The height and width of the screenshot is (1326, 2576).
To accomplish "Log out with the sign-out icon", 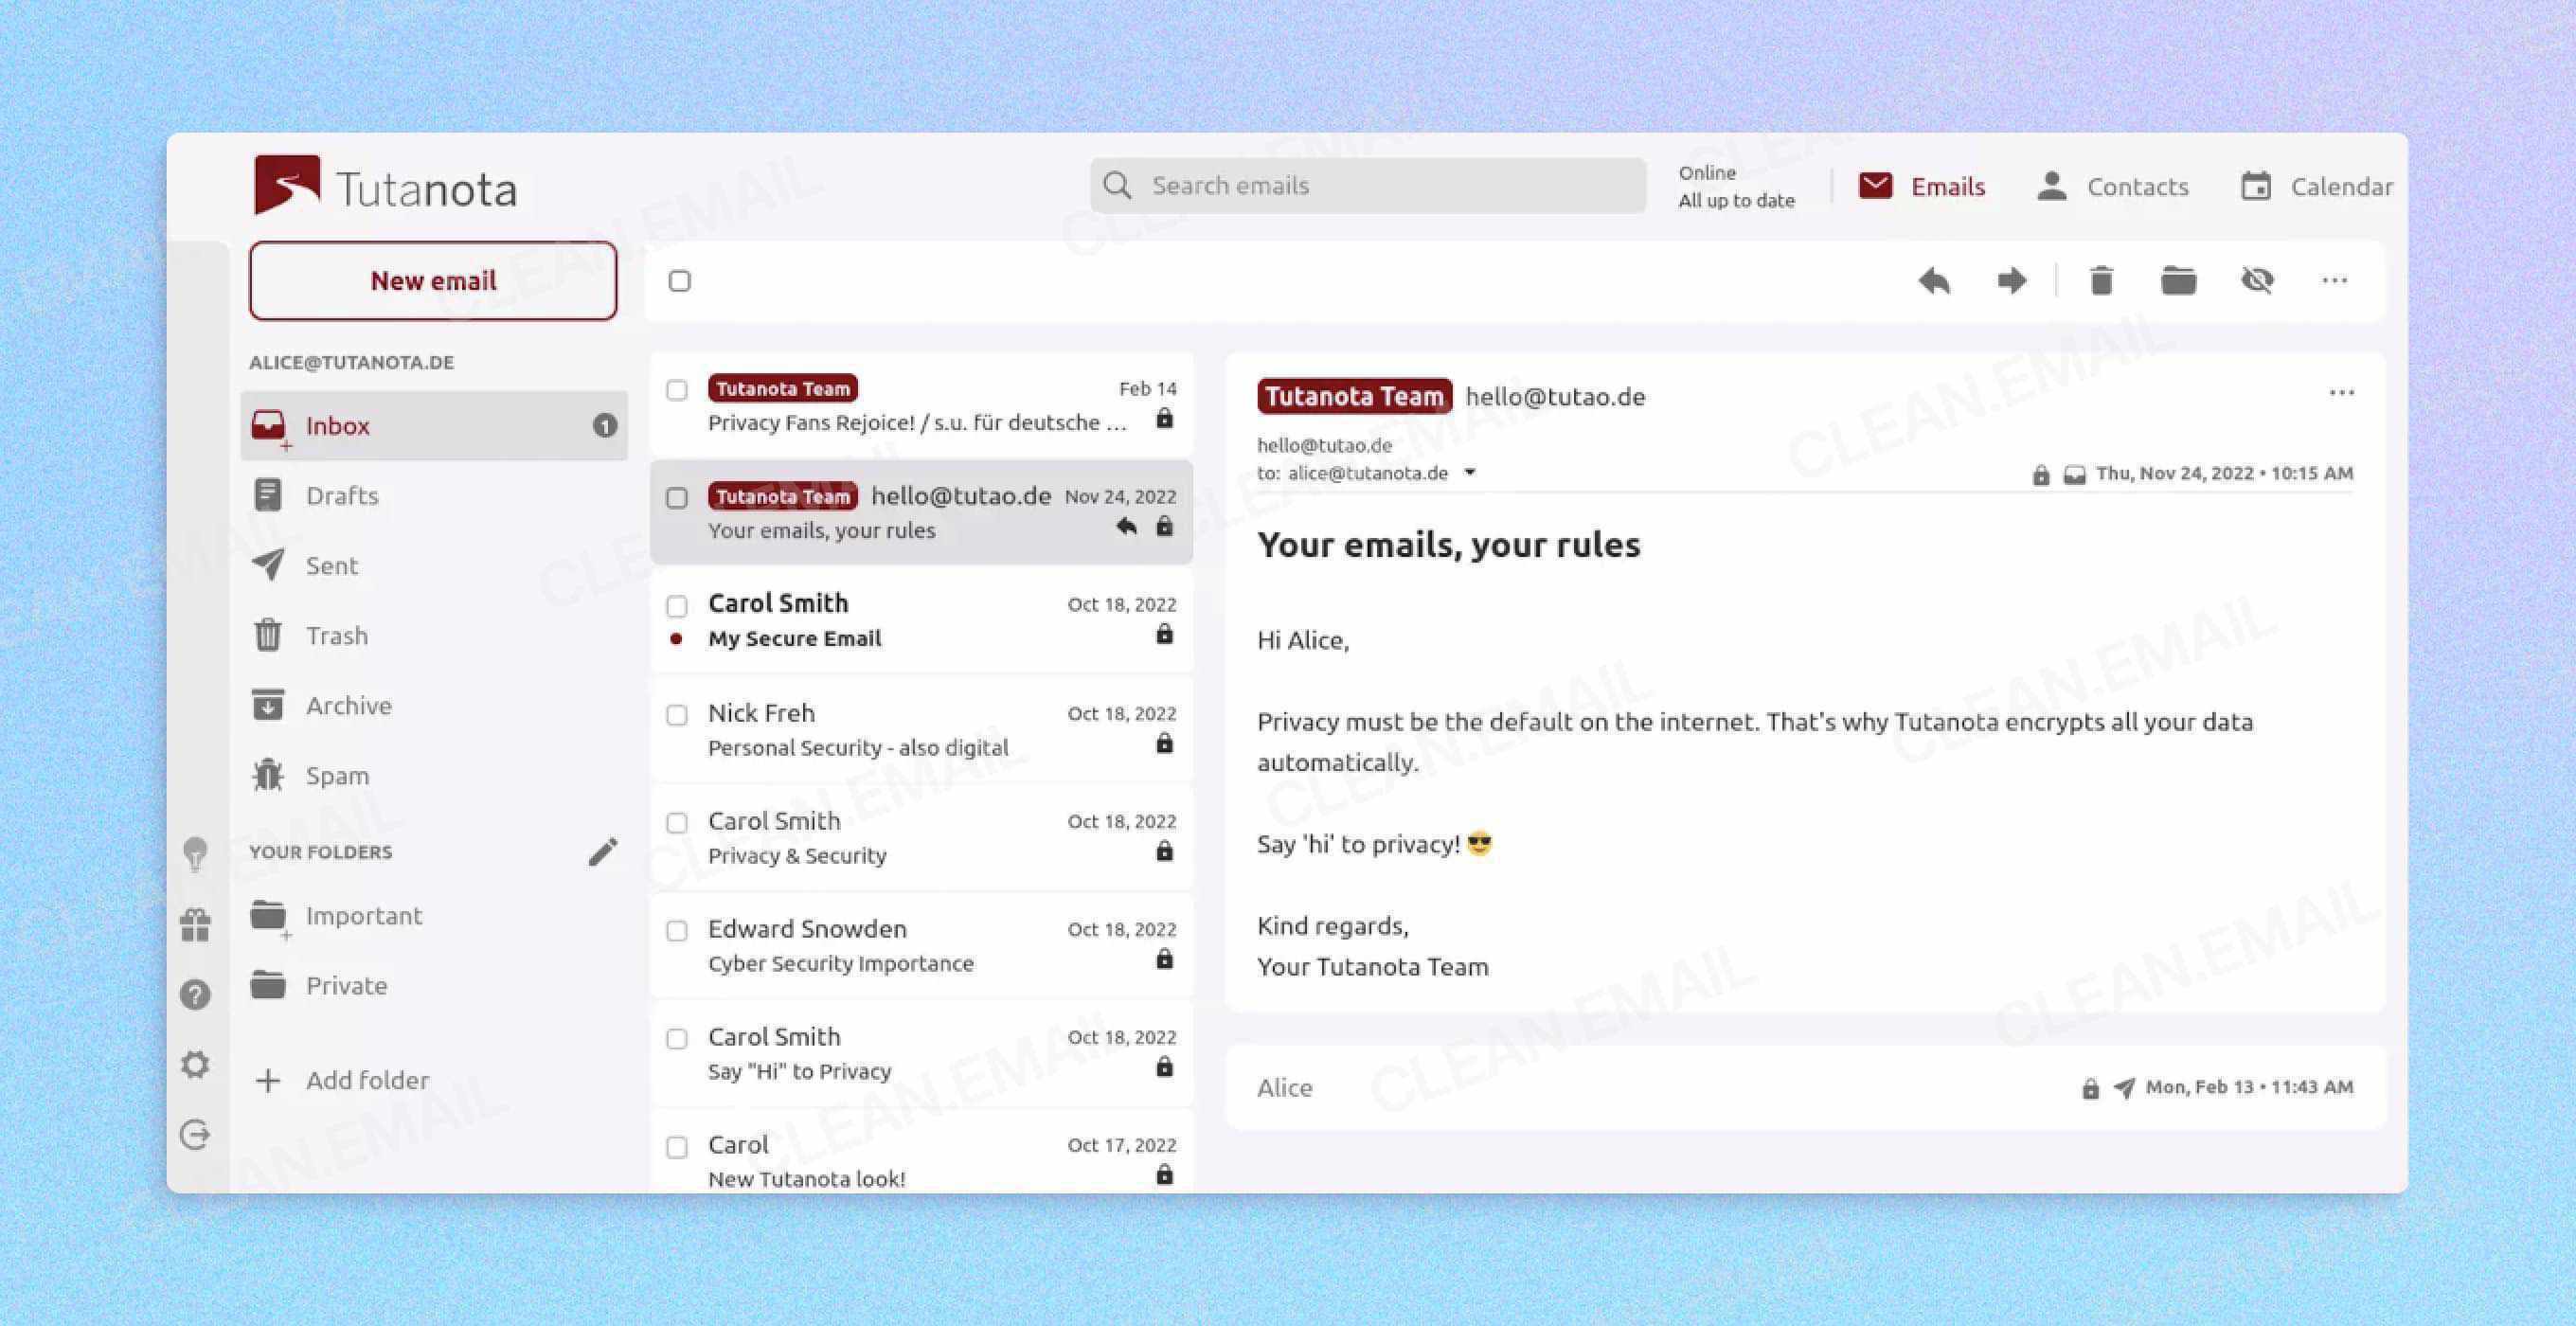I will 196,1135.
